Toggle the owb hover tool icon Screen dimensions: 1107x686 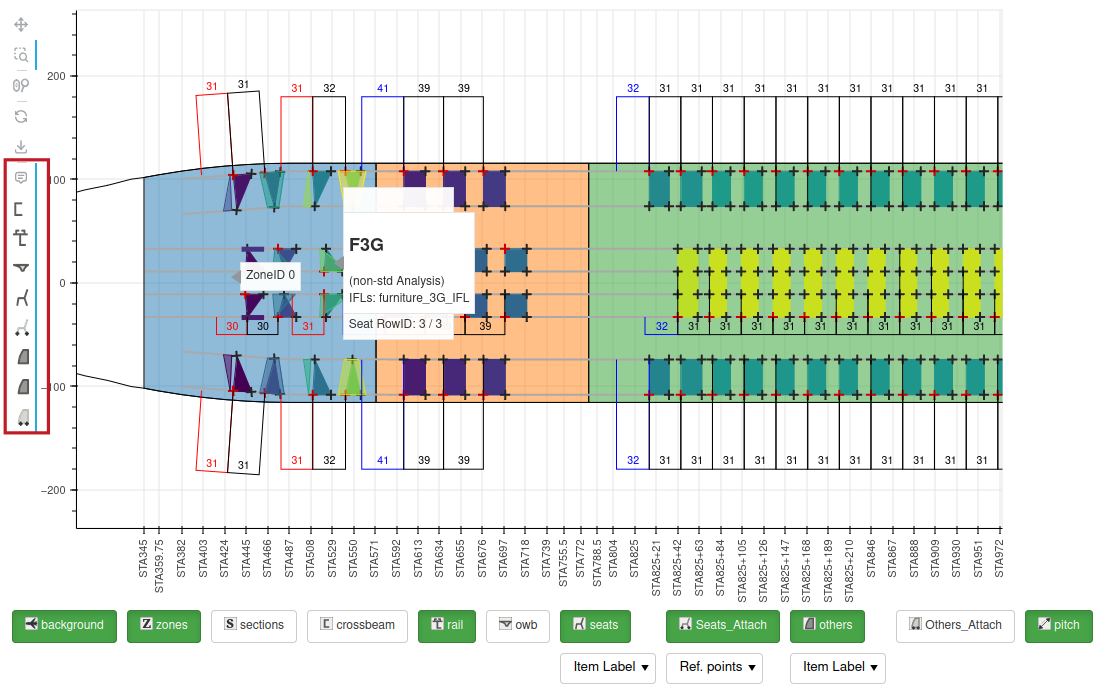21,268
